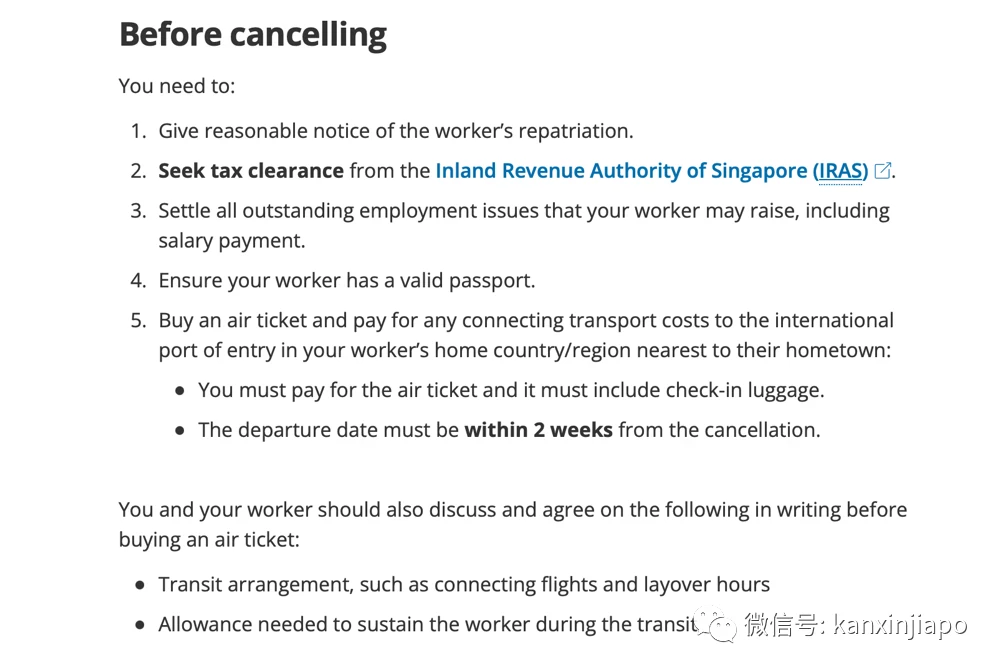The width and height of the screenshot is (1000, 672).
Task: Click the Before cancelling heading
Action: click(x=253, y=34)
